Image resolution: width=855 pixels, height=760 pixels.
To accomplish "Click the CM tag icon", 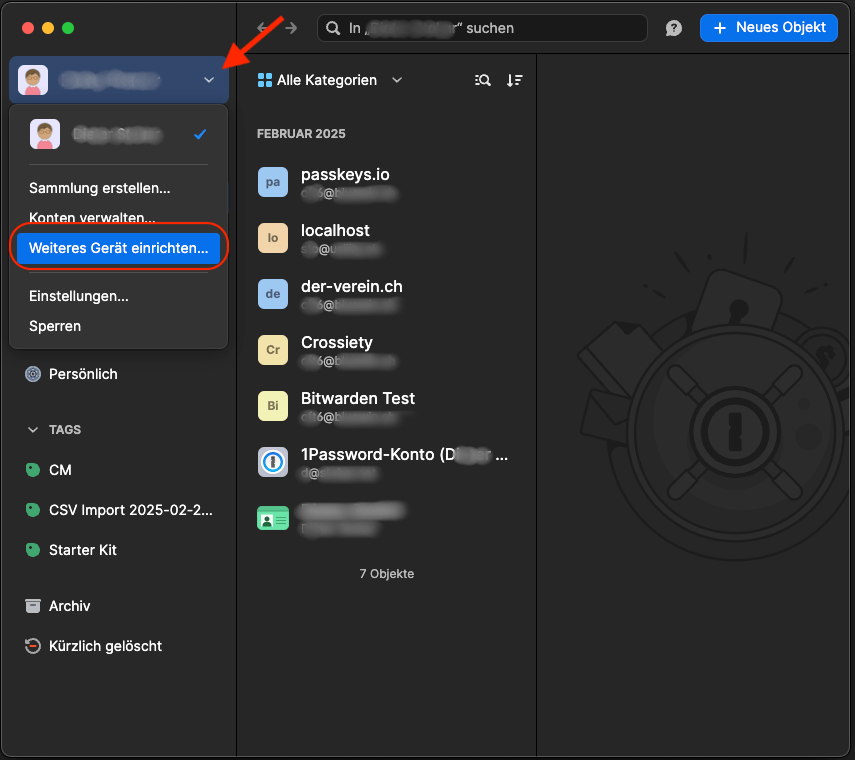I will (33, 470).
